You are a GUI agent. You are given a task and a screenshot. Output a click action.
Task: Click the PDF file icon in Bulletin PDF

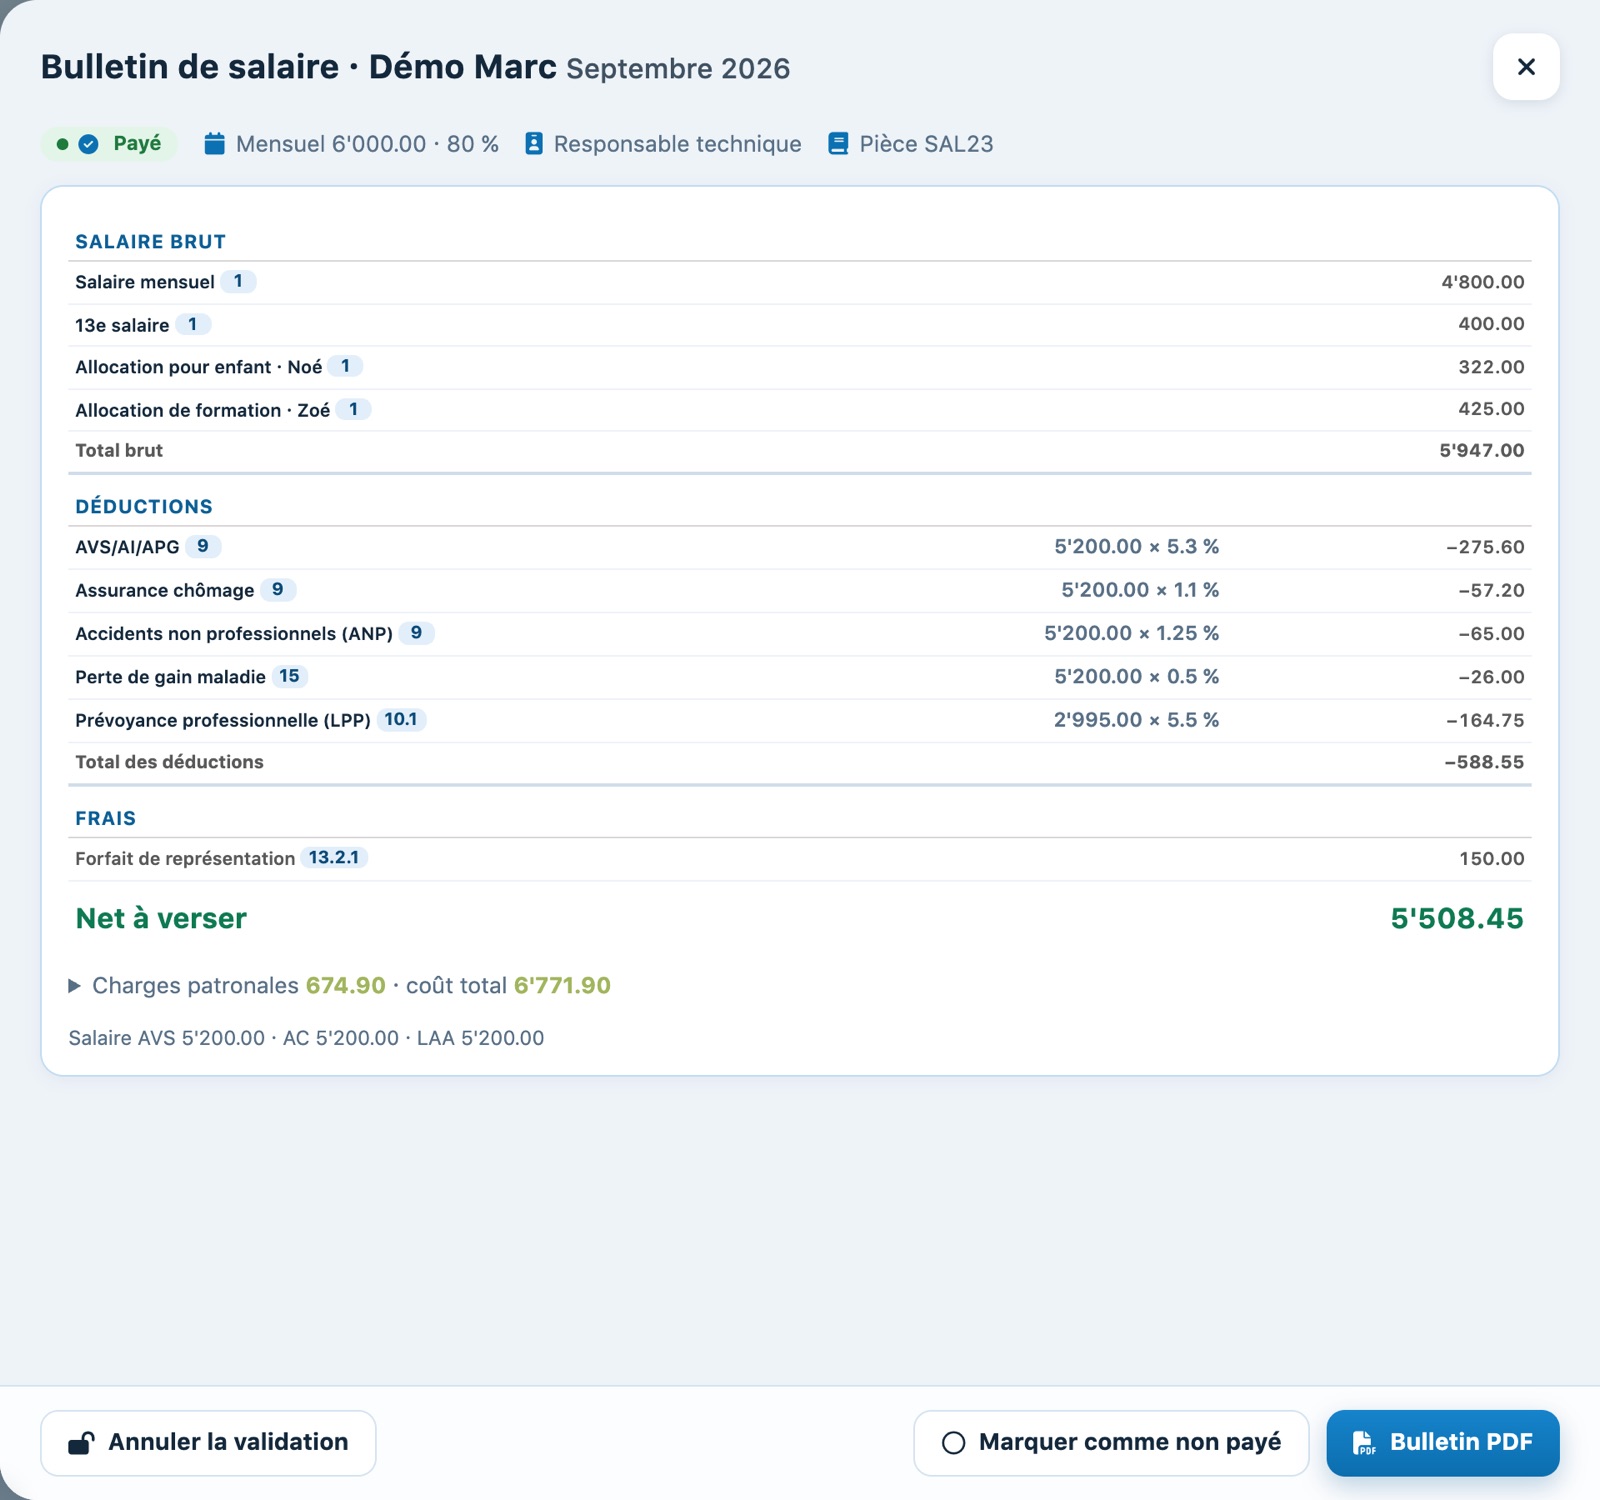pyautogui.click(x=1364, y=1442)
